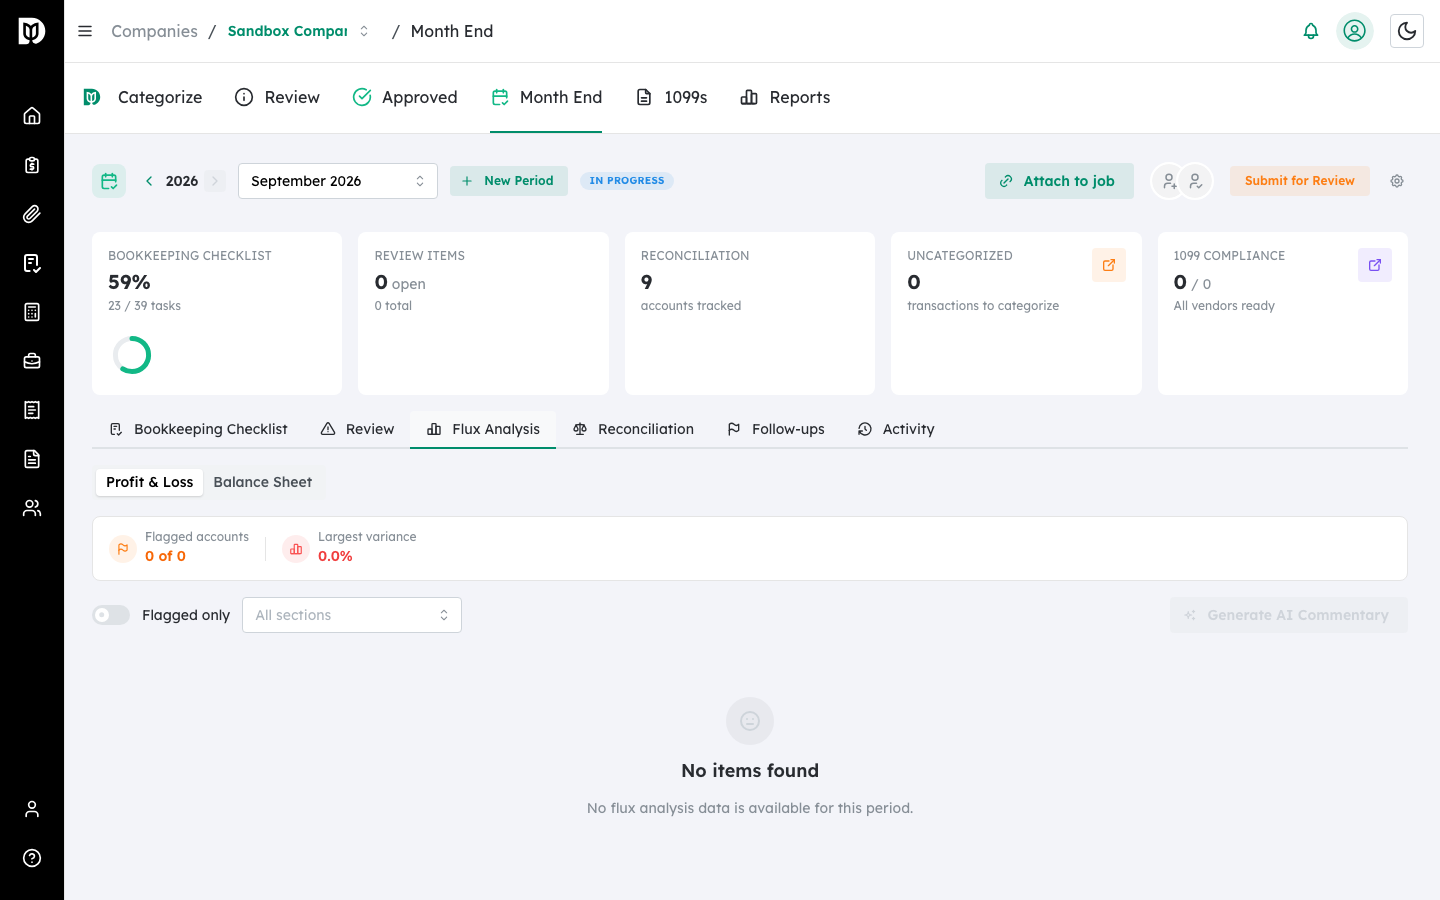
Task: Open the users group sidebar icon
Action: click(x=32, y=508)
